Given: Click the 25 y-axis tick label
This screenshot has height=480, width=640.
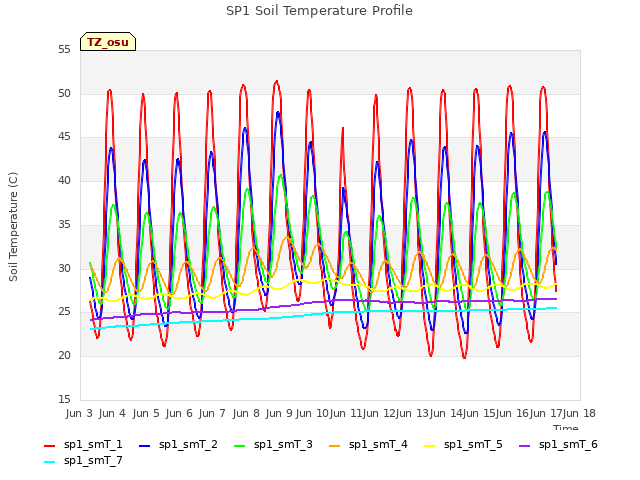Looking at the screenshot, I should tap(64, 312).
